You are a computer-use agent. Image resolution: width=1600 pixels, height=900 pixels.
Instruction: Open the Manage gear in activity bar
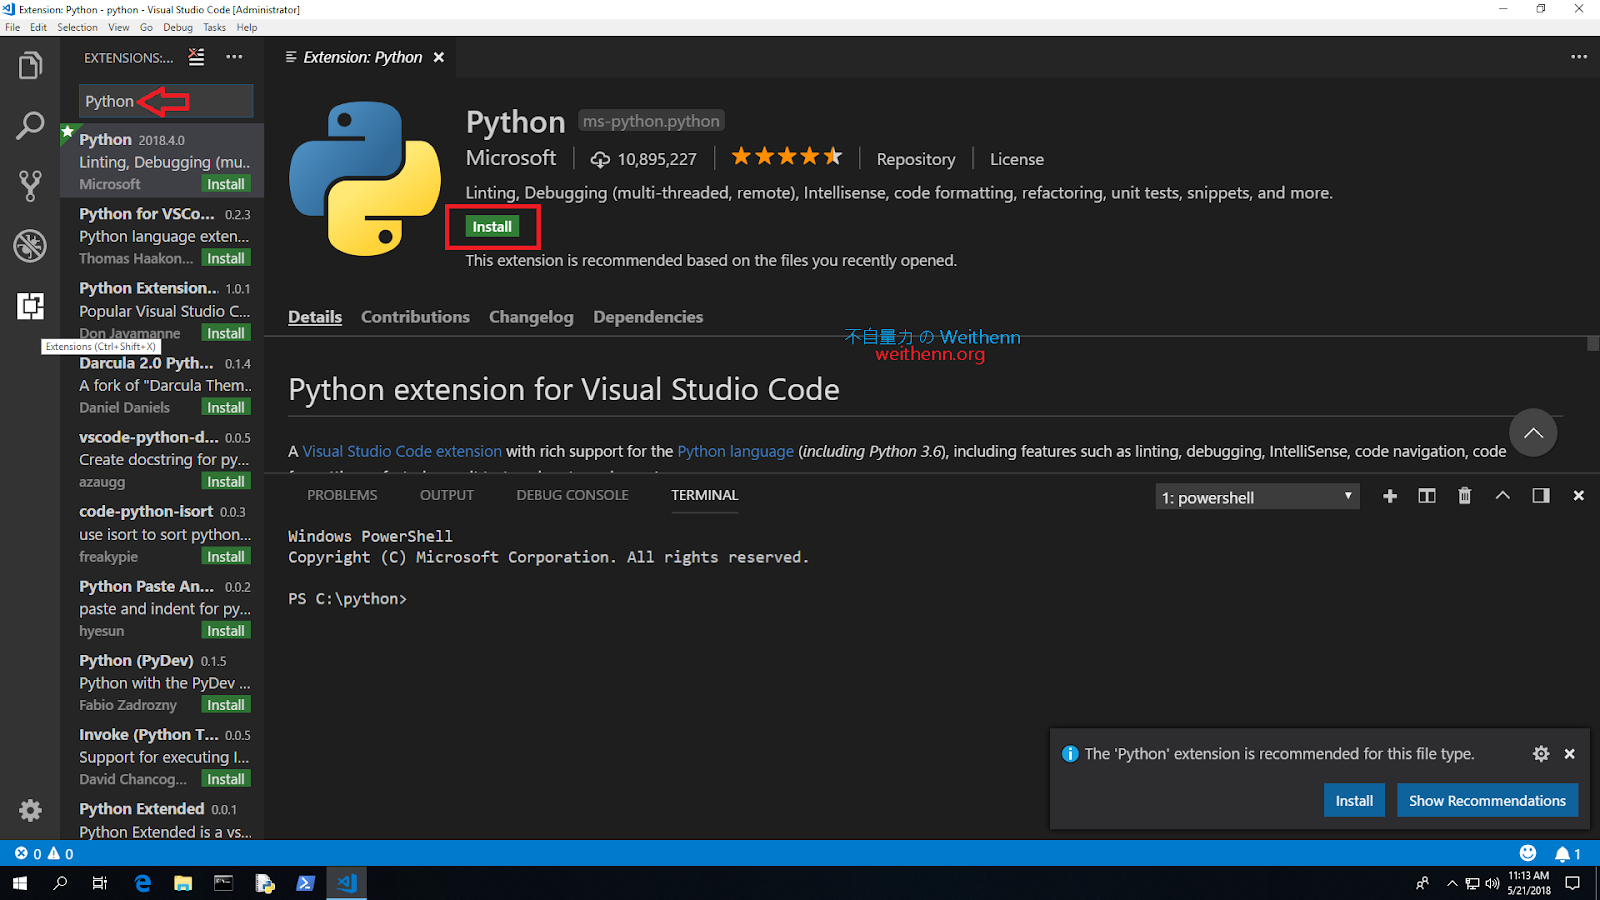pos(30,810)
